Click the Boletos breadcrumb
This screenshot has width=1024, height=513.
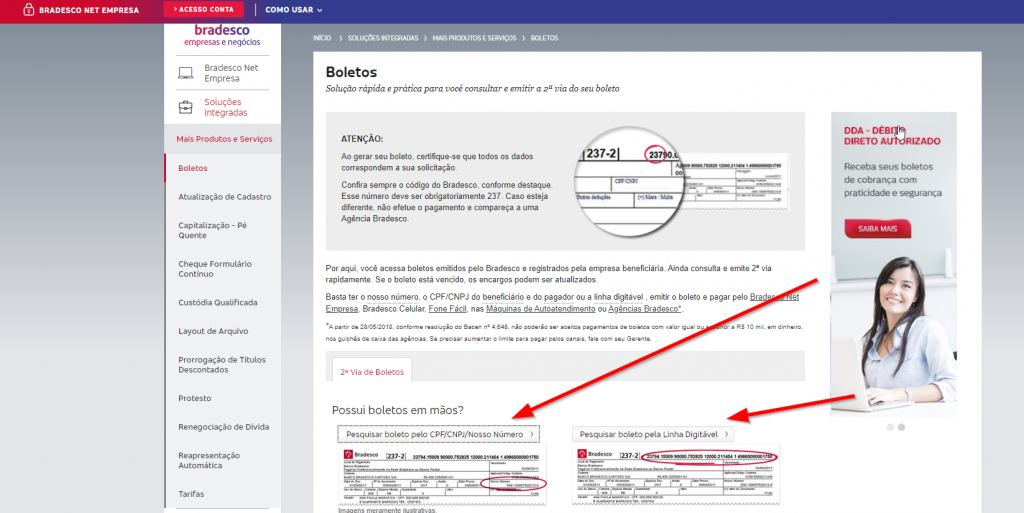(545, 38)
